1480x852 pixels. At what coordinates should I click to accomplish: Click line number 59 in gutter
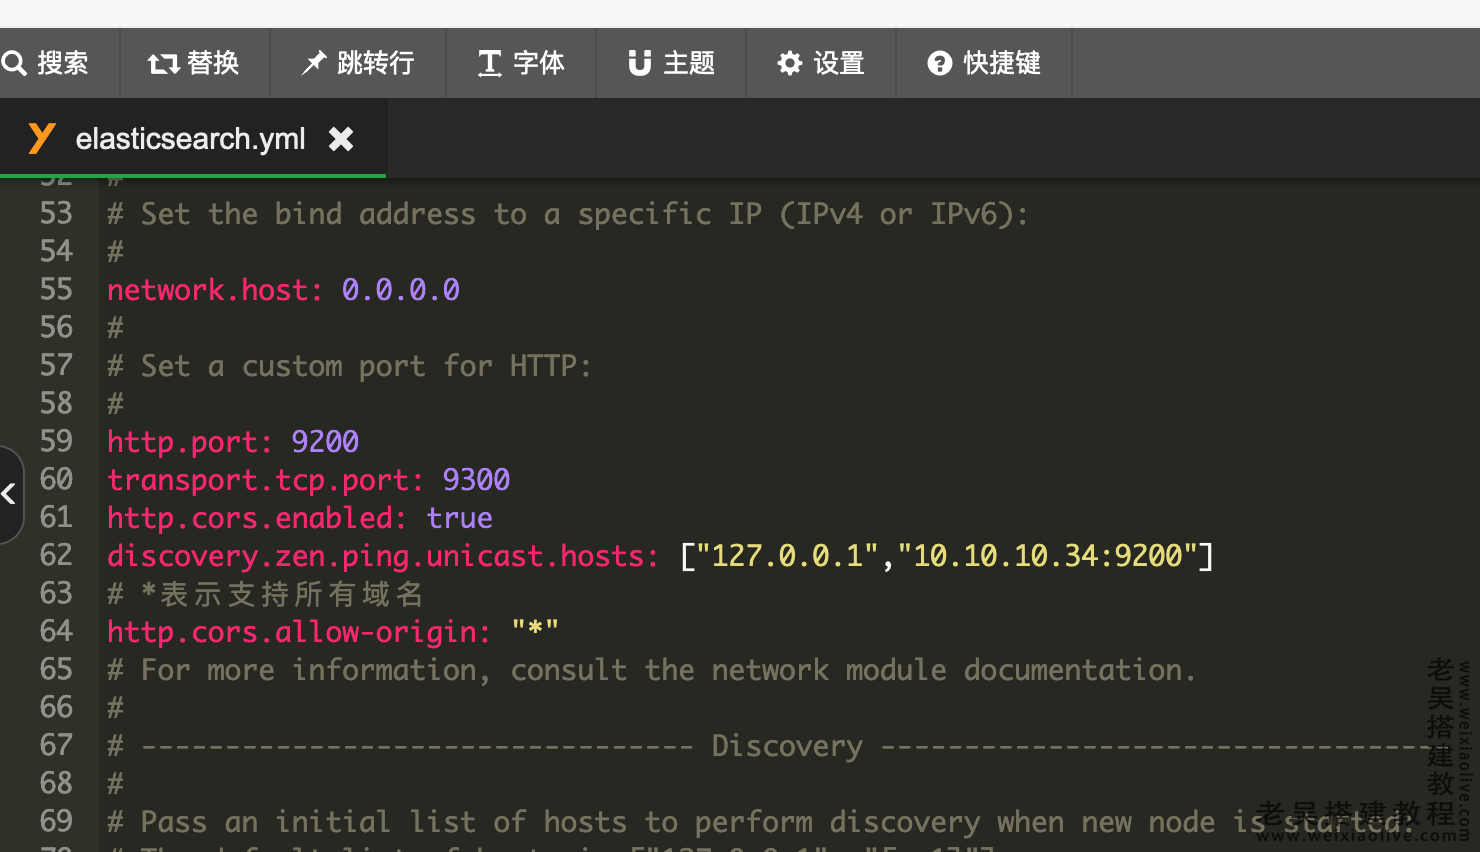[x=56, y=441]
